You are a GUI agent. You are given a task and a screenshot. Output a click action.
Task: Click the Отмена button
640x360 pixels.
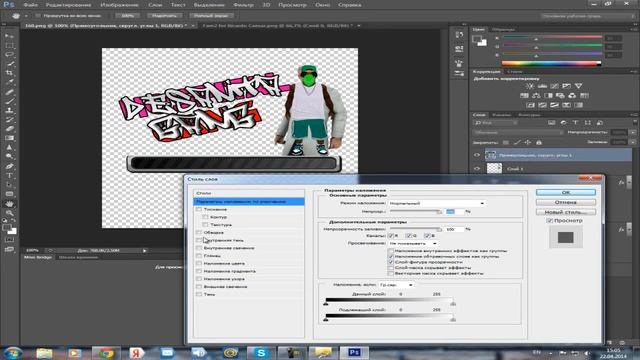pos(565,202)
